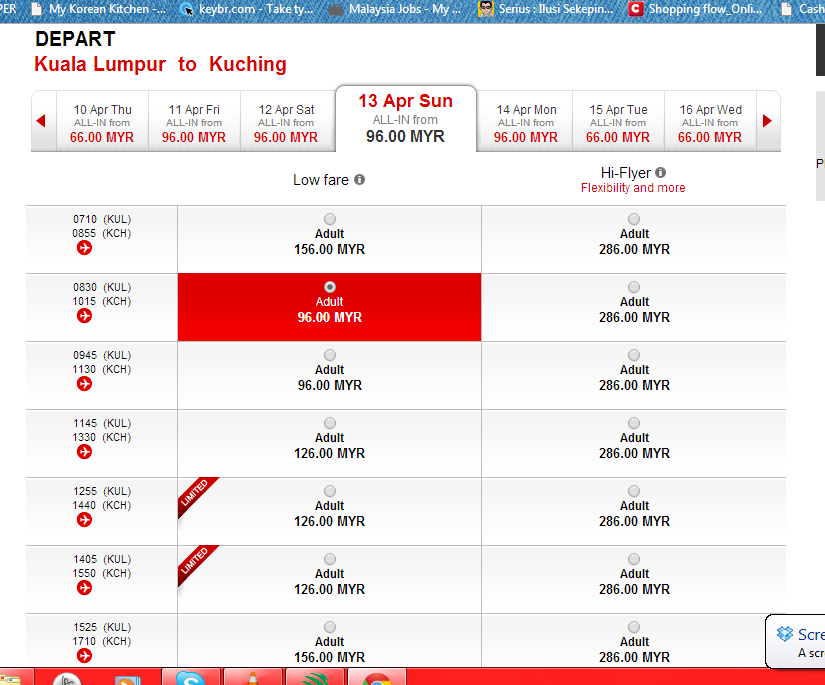Select Low fare 156.00 MYR for 1525 flight
Viewport: 825px width, 685px height.
coord(330,627)
